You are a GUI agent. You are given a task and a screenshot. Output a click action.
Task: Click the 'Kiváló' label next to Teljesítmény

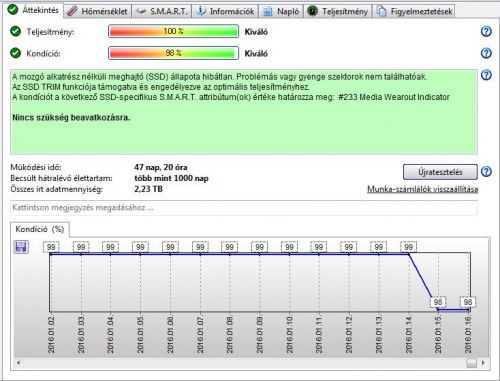coord(256,32)
